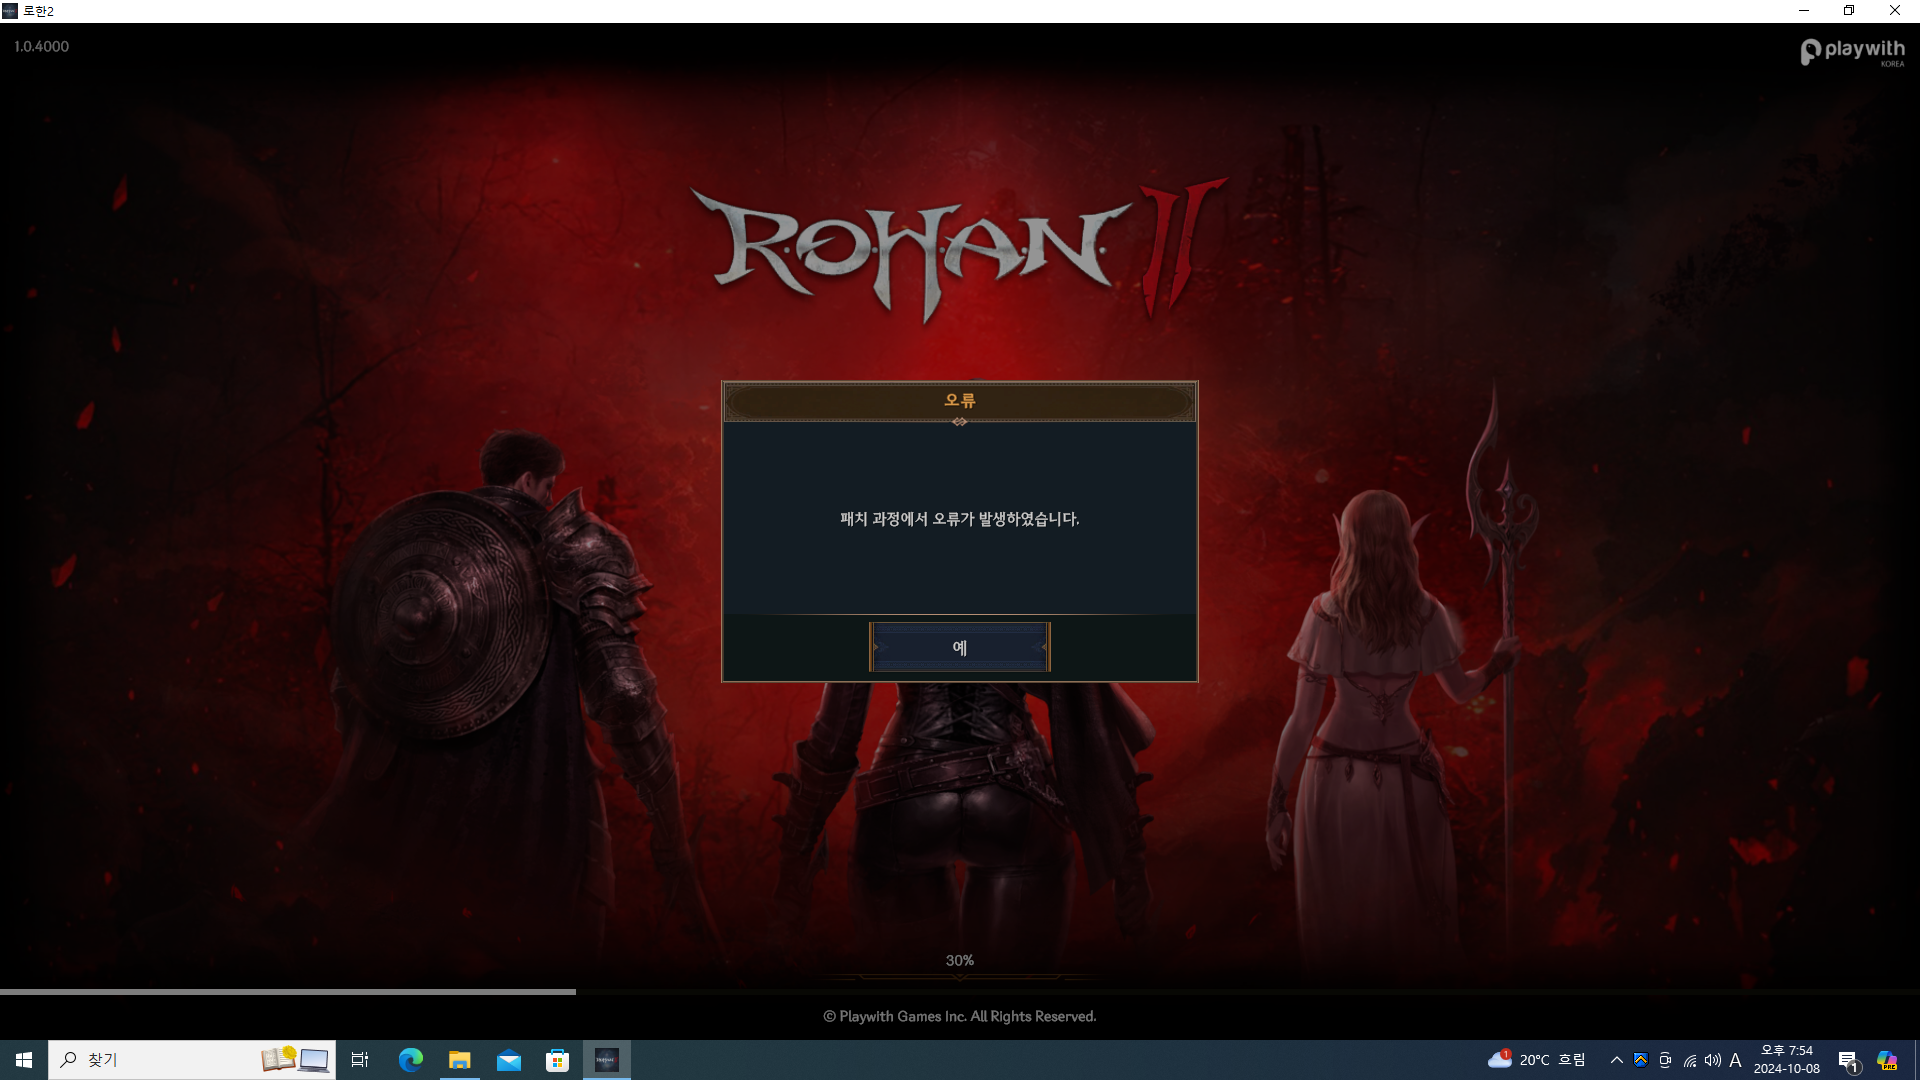Click the 로한2 app icon in title bar
1920x1080 pixels.
point(10,11)
